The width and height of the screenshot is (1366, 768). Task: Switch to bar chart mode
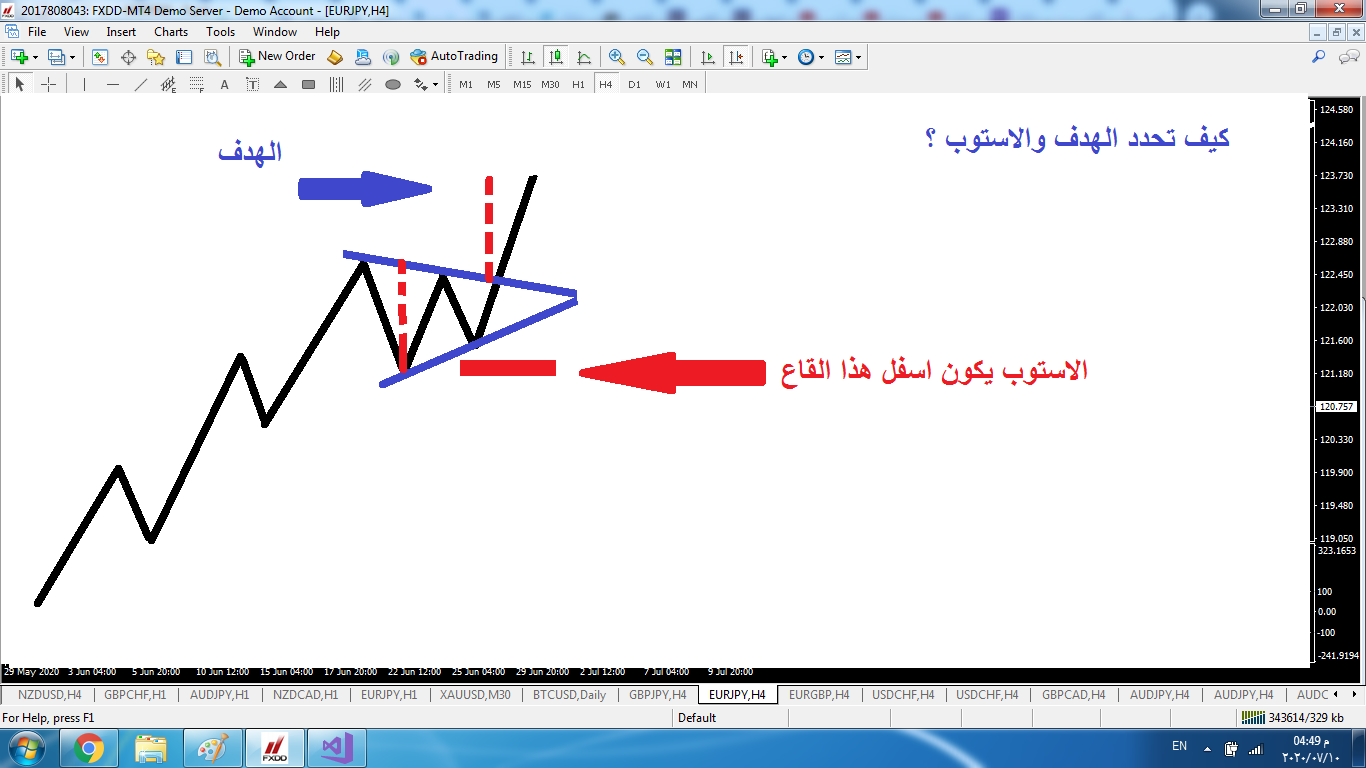[528, 57]
